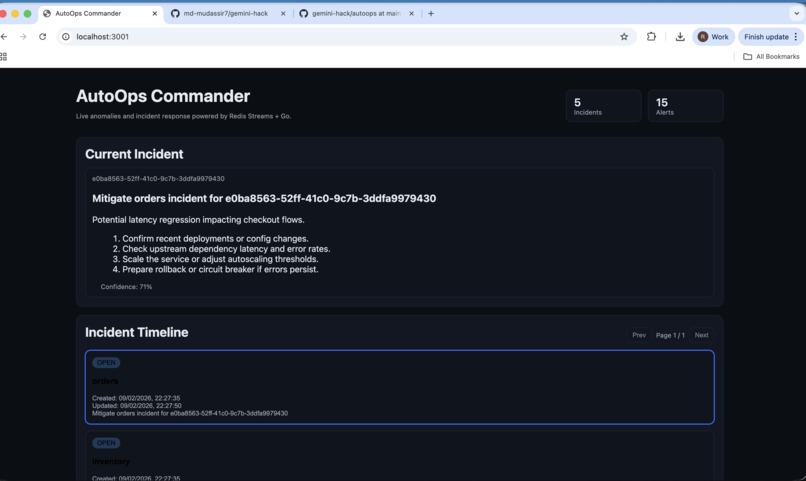The height and width of the screenshot is (481, 806).
Task: Close the gemini-hack/autoops tab
Action: pos(411,13)
